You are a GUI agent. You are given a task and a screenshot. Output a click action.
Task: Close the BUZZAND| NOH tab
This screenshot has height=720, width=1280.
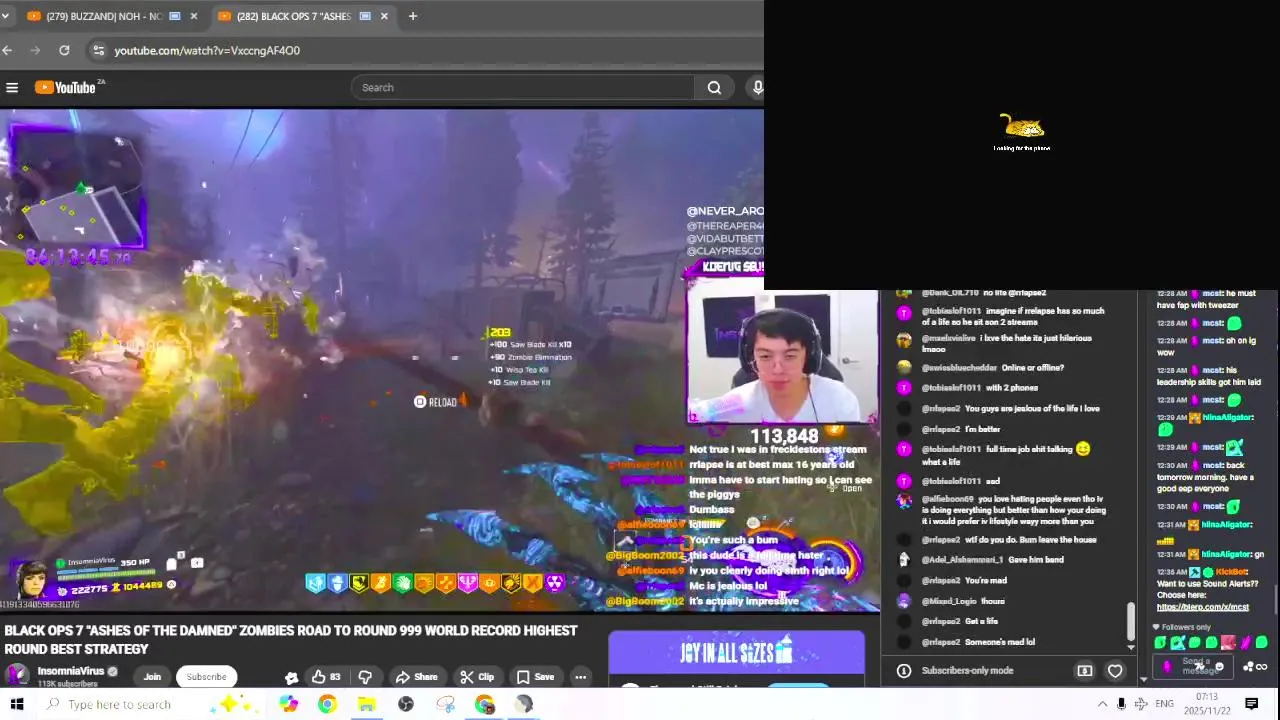click(194, 16)
